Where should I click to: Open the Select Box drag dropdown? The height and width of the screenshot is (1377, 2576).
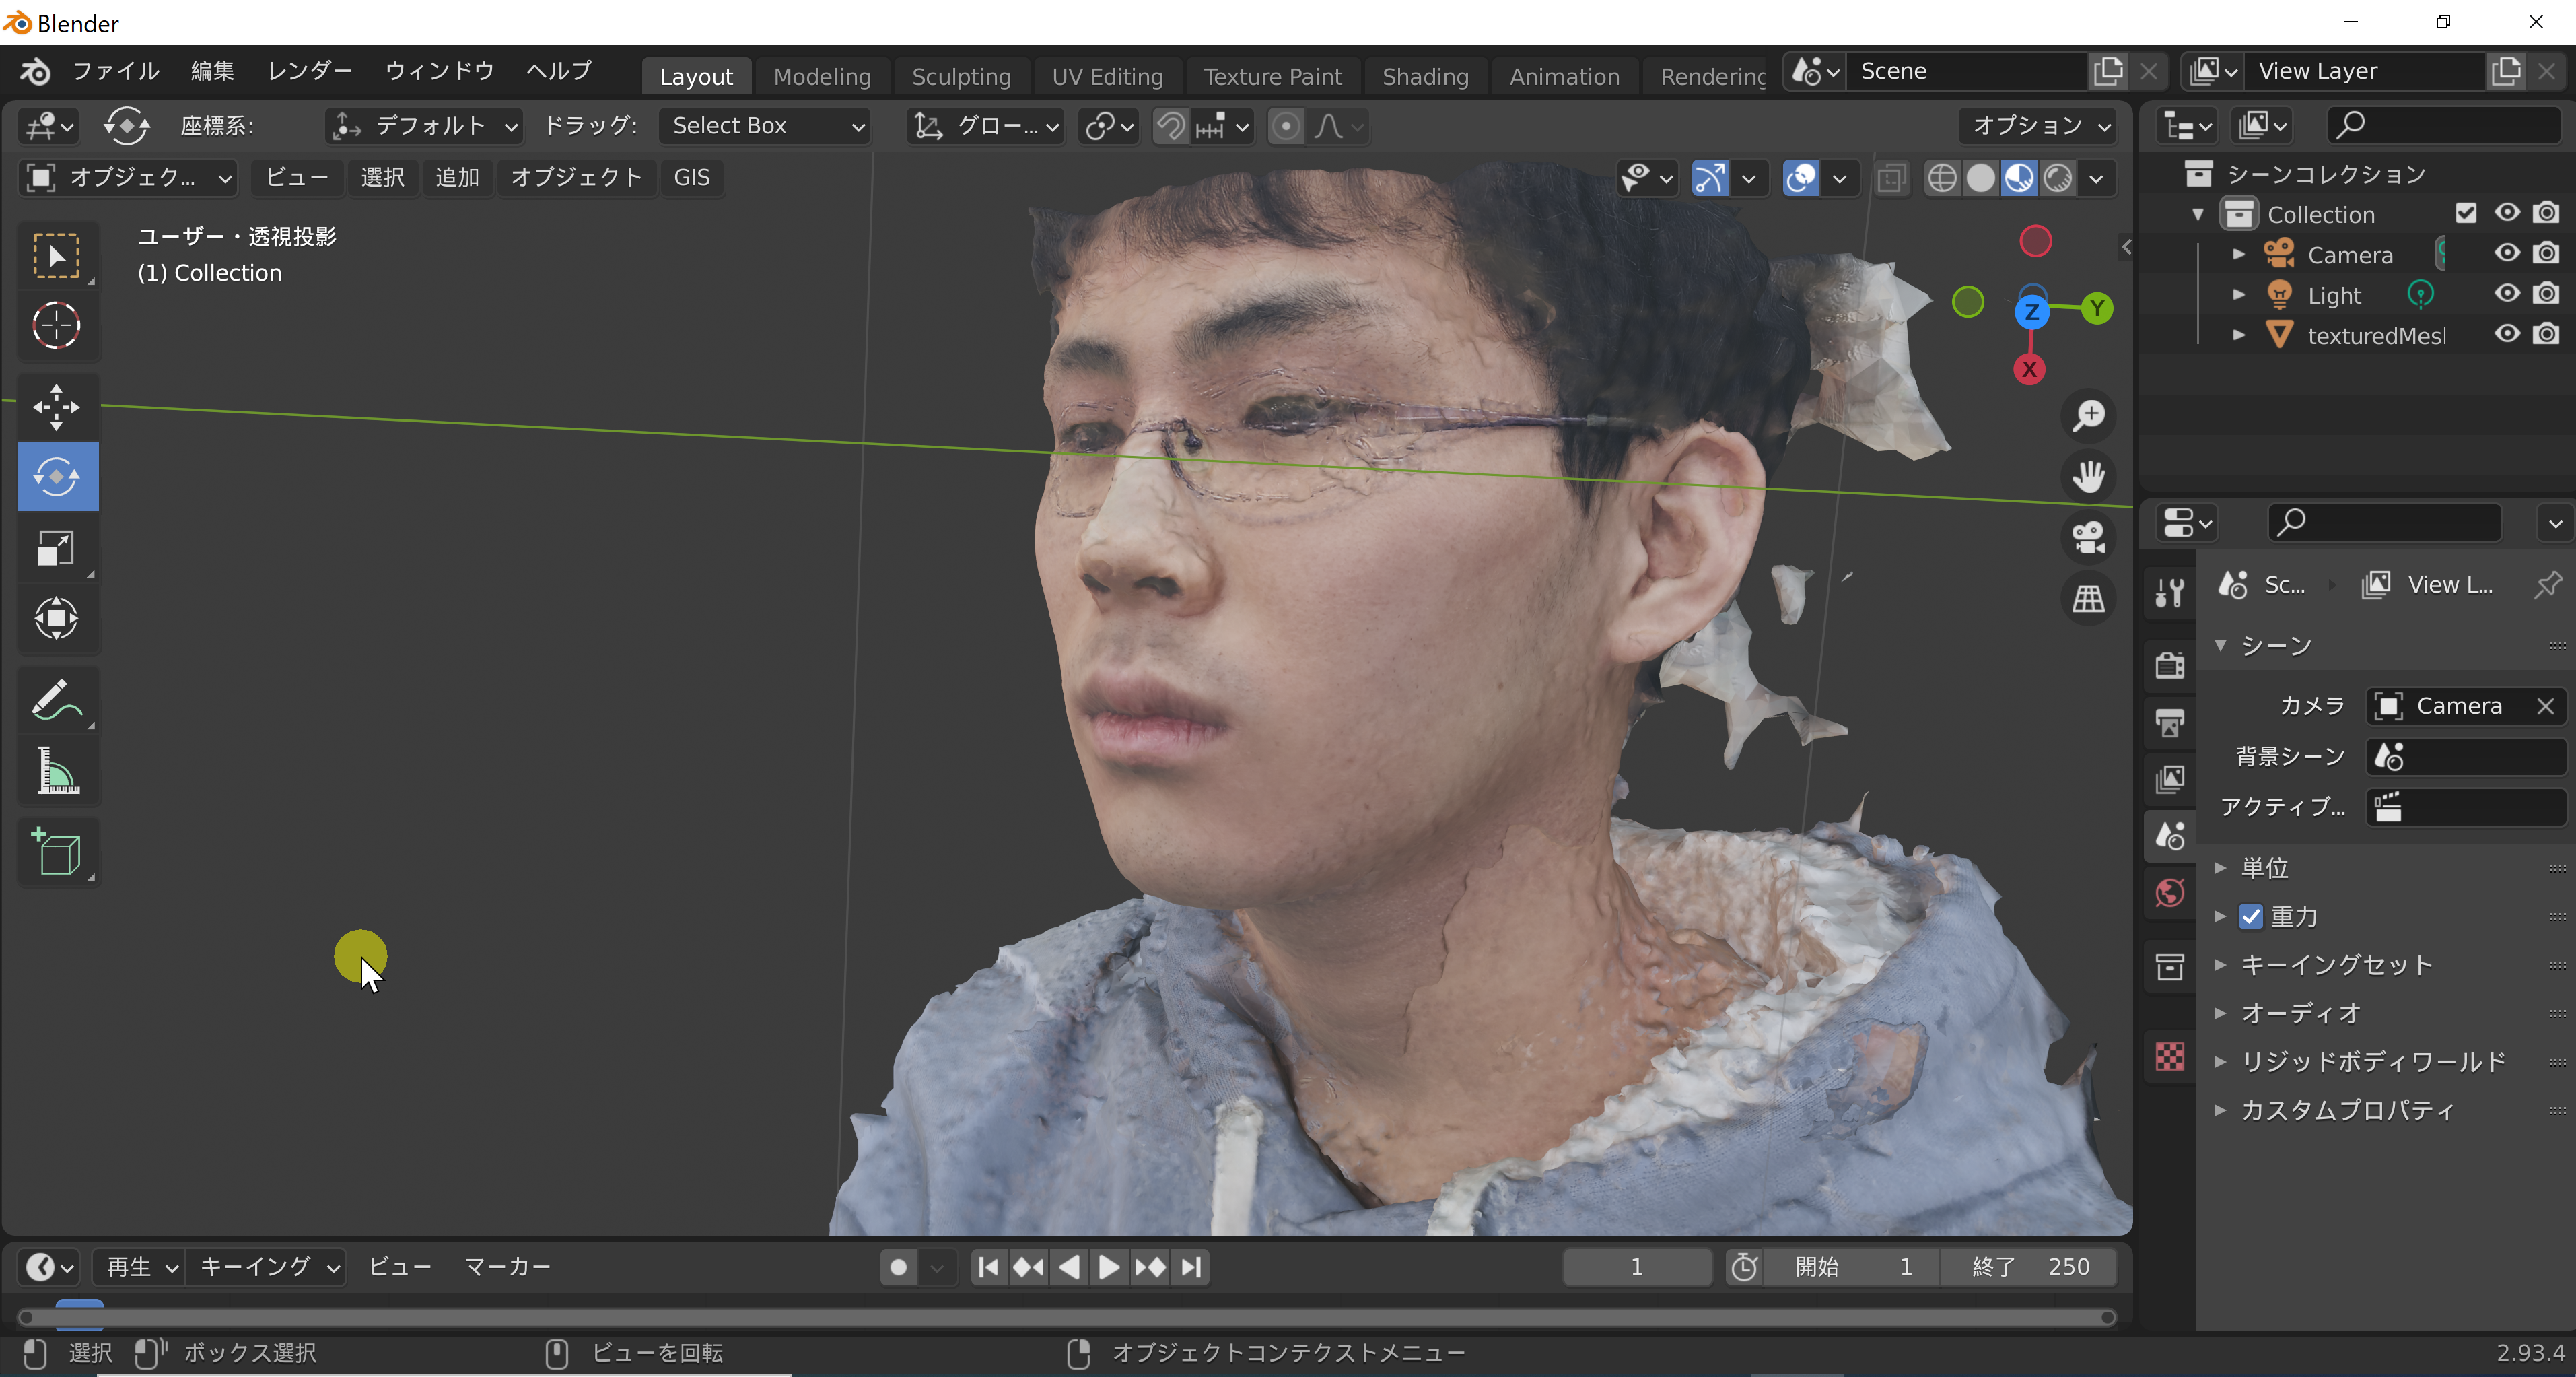coord(765,126)
